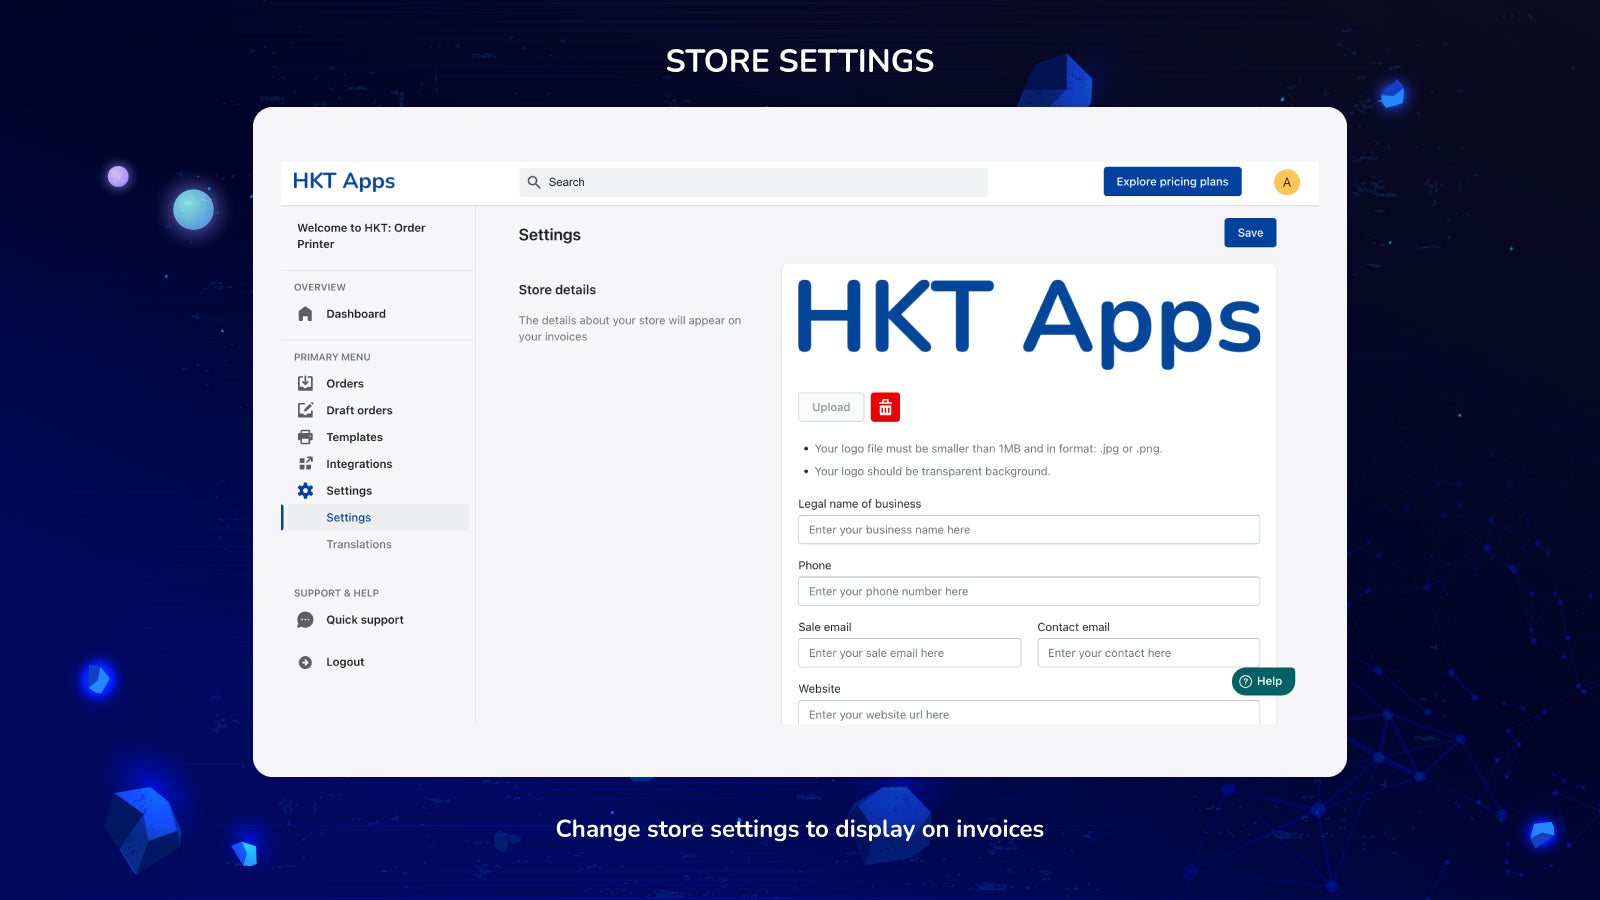Select the Settings gear icon
Image resolution: width=1600 pixels, height=900 pixels.
click(305, 490)
